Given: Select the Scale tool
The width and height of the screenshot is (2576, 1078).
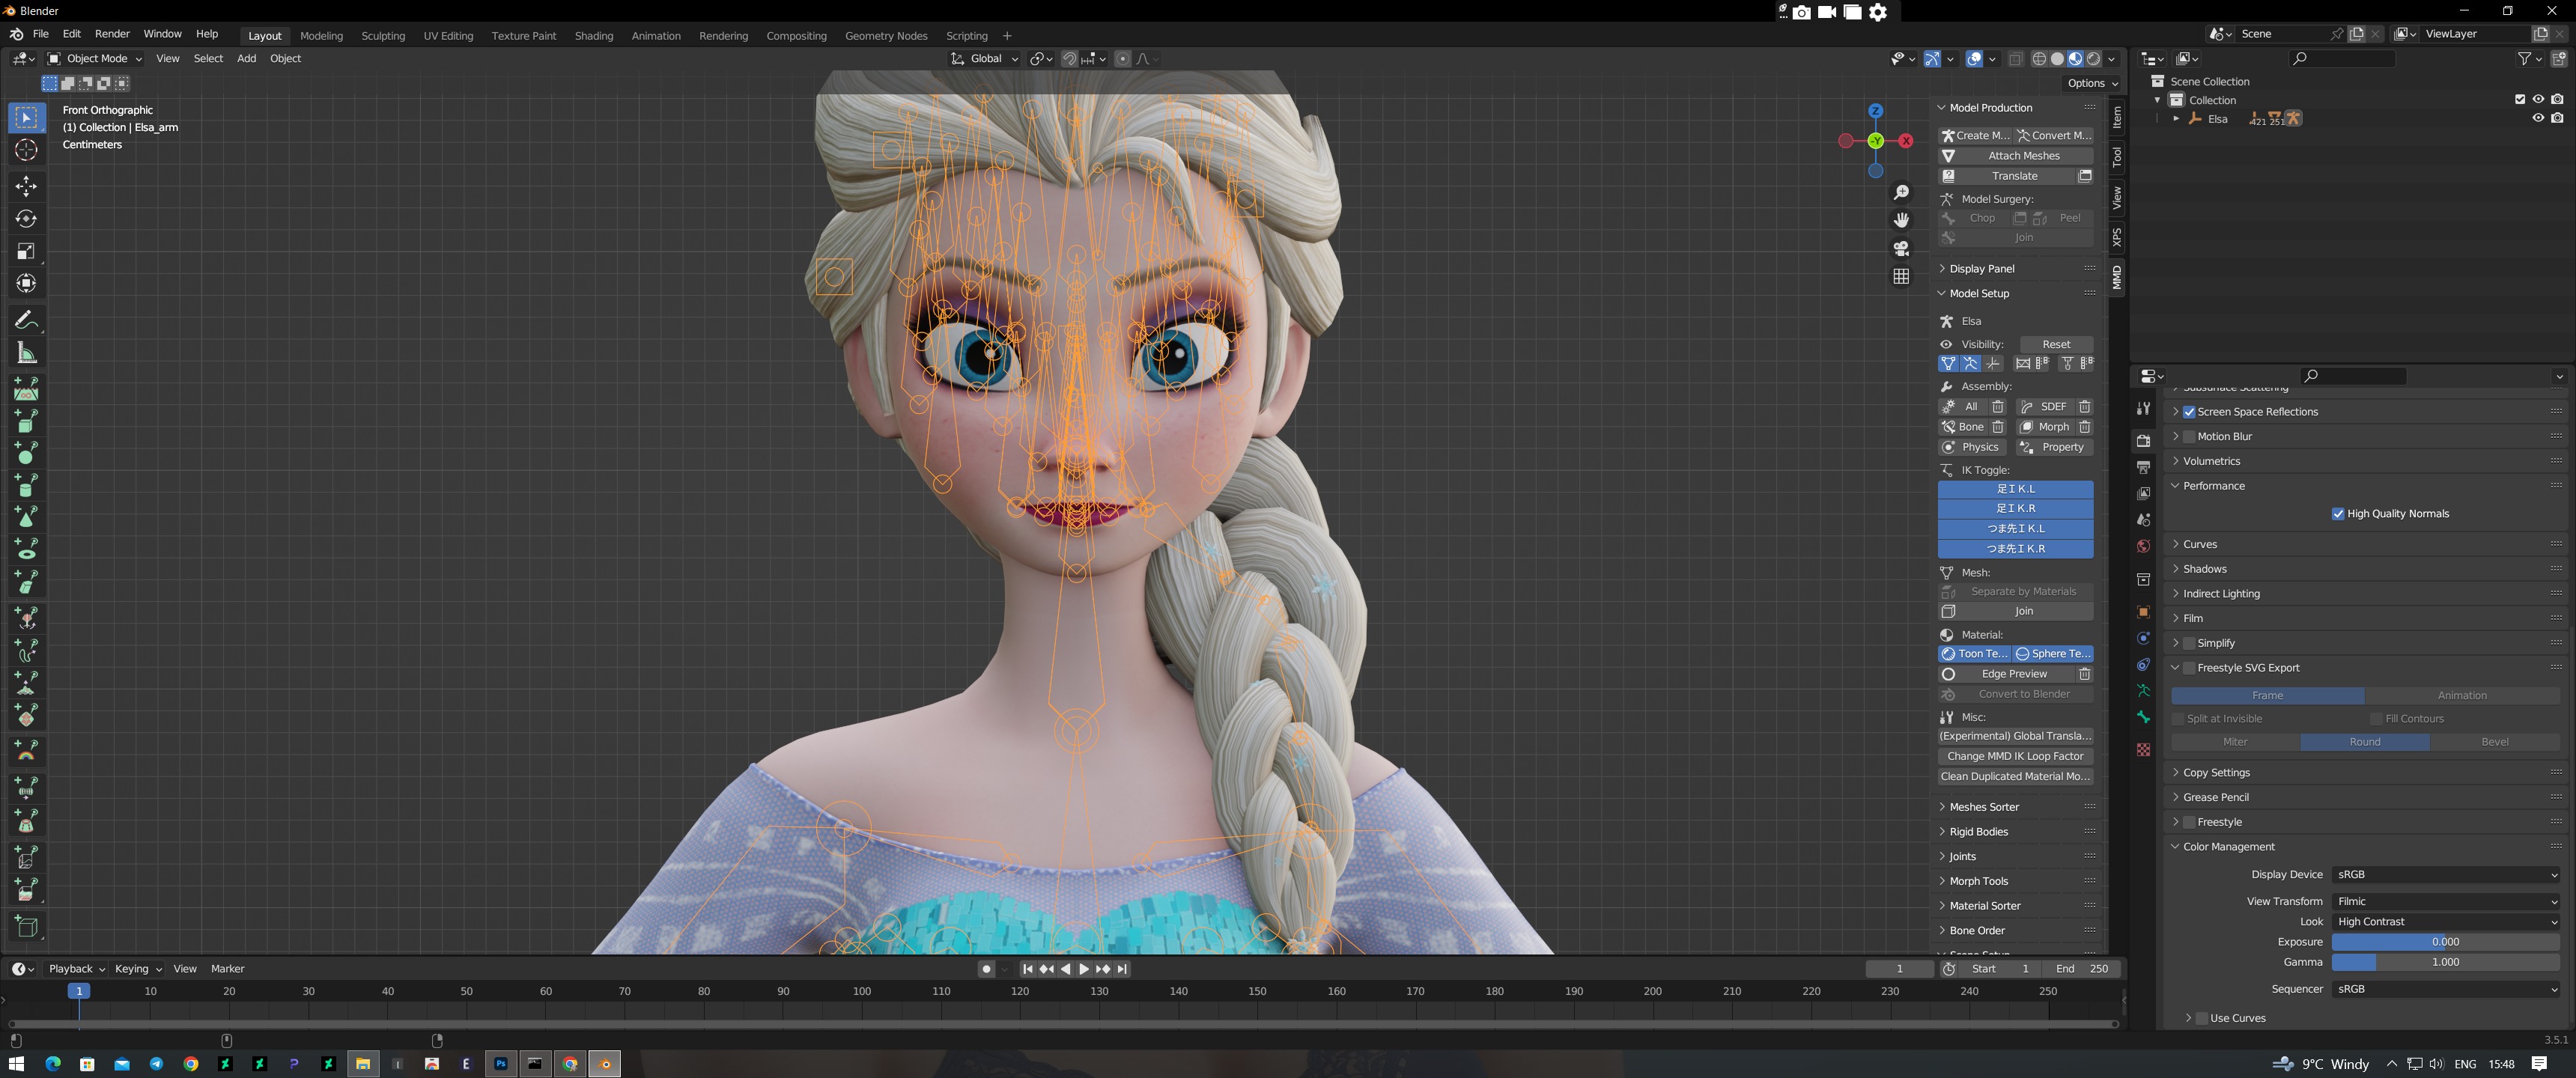Looking at the screenshot, I should 26,252.
